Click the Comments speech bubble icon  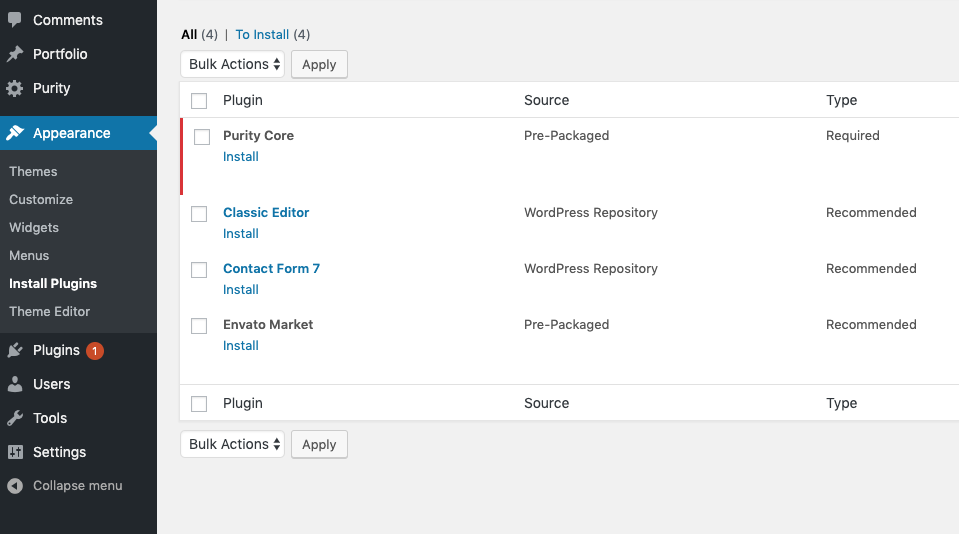coord(15,20)
